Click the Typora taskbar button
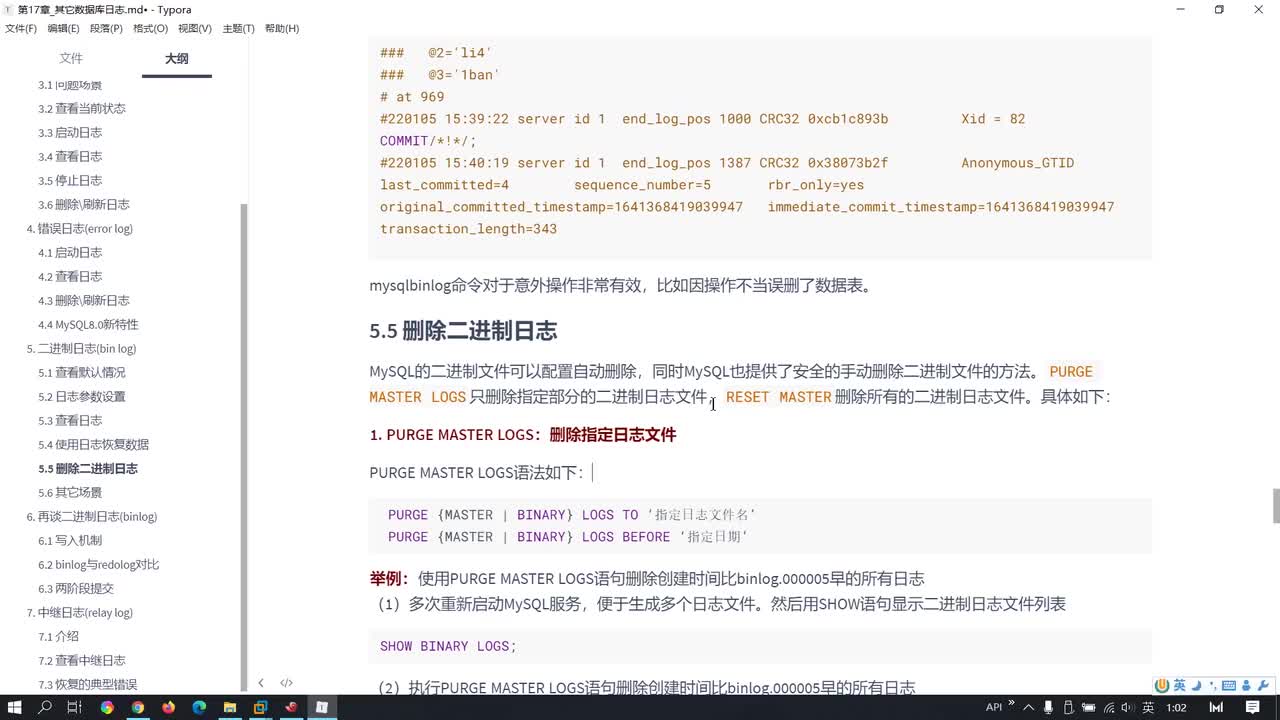The height and width of the screenshot is (720, 1280). coord(322,707)
